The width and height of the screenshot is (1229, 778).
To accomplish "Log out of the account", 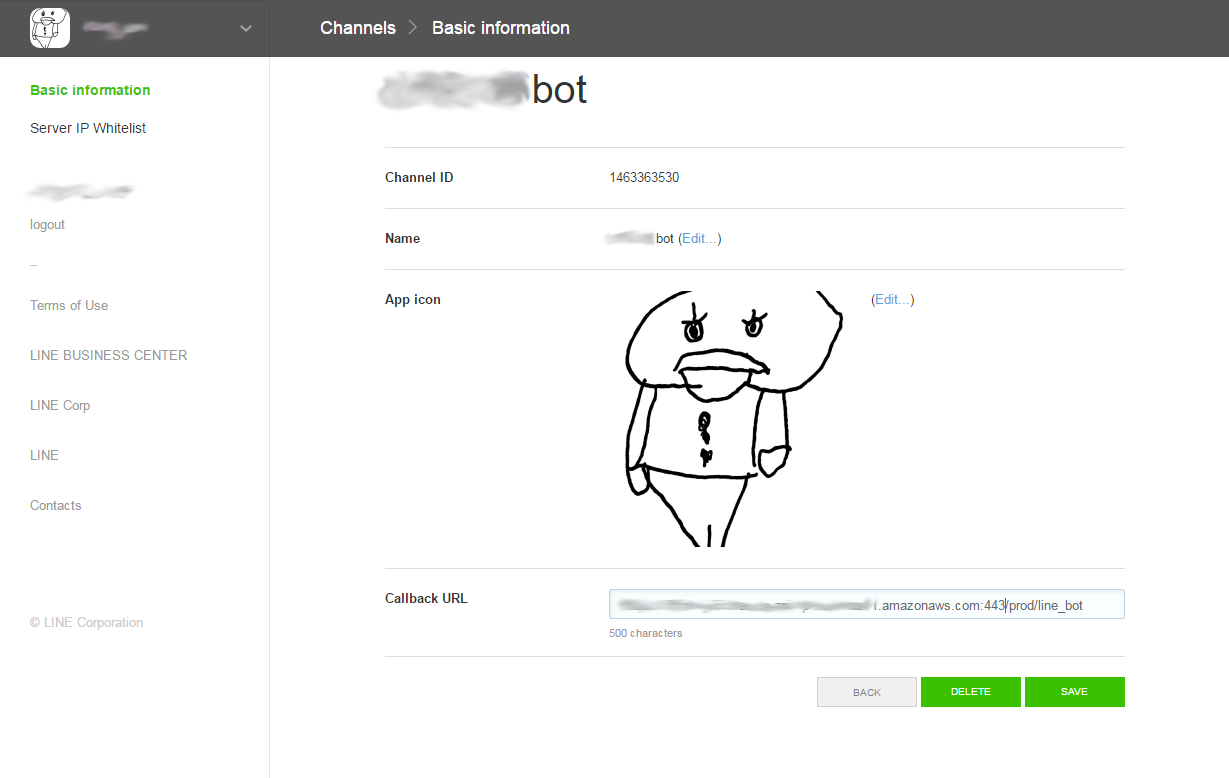I will coord(46,224).
